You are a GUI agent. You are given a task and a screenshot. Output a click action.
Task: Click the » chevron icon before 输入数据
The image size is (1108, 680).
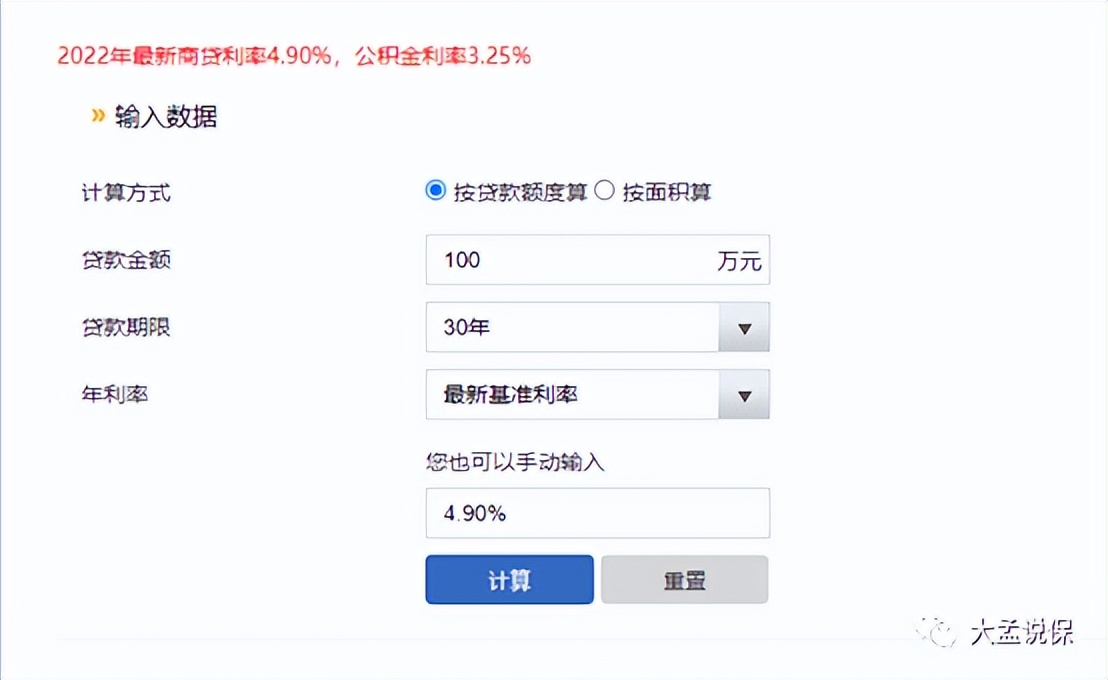point(98,115)
